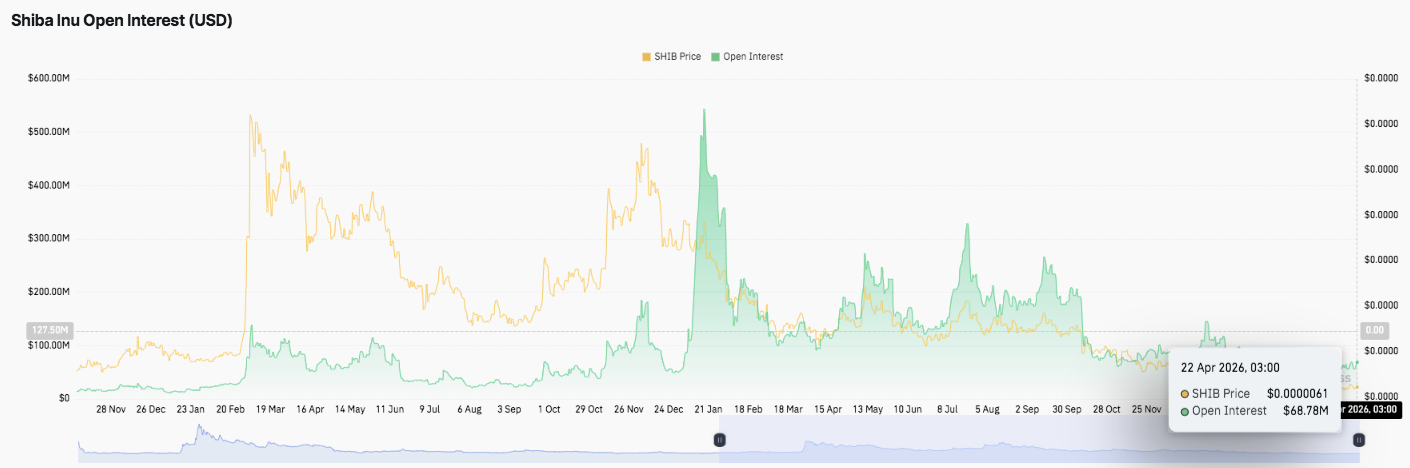
Task: Click the 0.00 crosshair label on right axis
Action: coord(1374,330)
